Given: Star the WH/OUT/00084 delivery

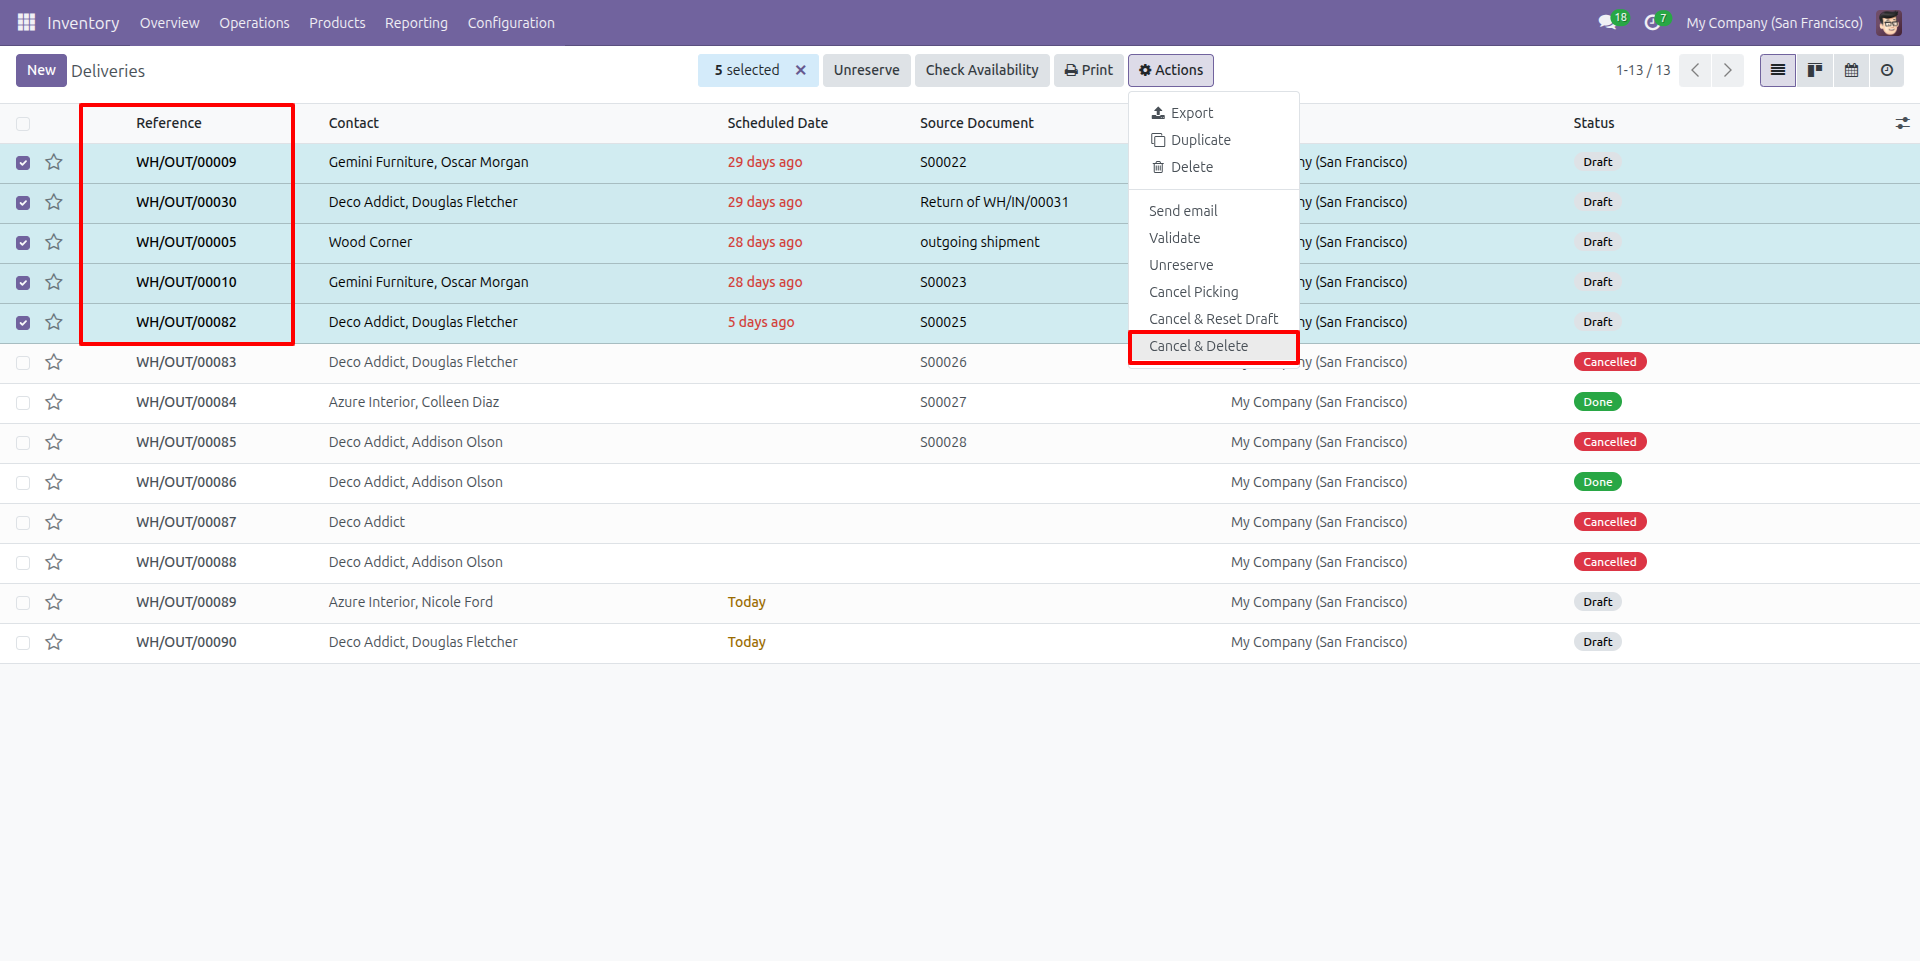Looking at the screenshot, I should pos(54,402).
